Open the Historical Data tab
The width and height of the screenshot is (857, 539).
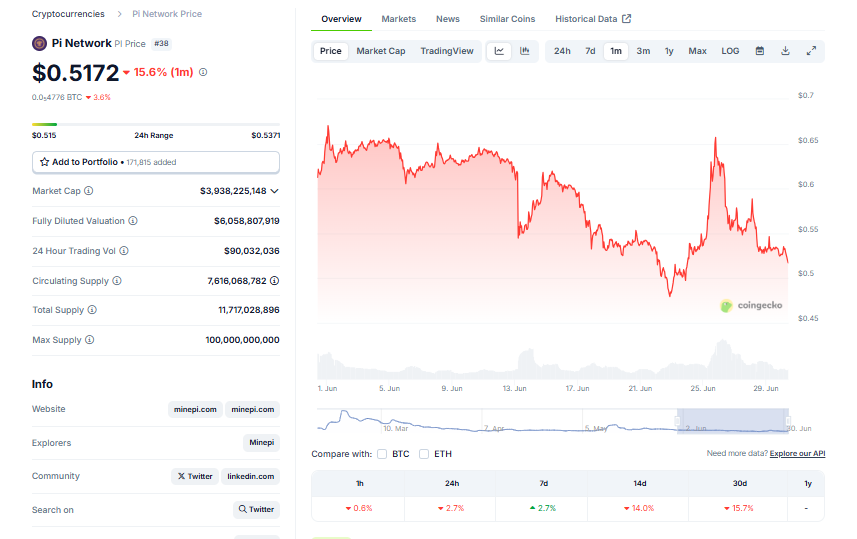[x=592, y=19]
